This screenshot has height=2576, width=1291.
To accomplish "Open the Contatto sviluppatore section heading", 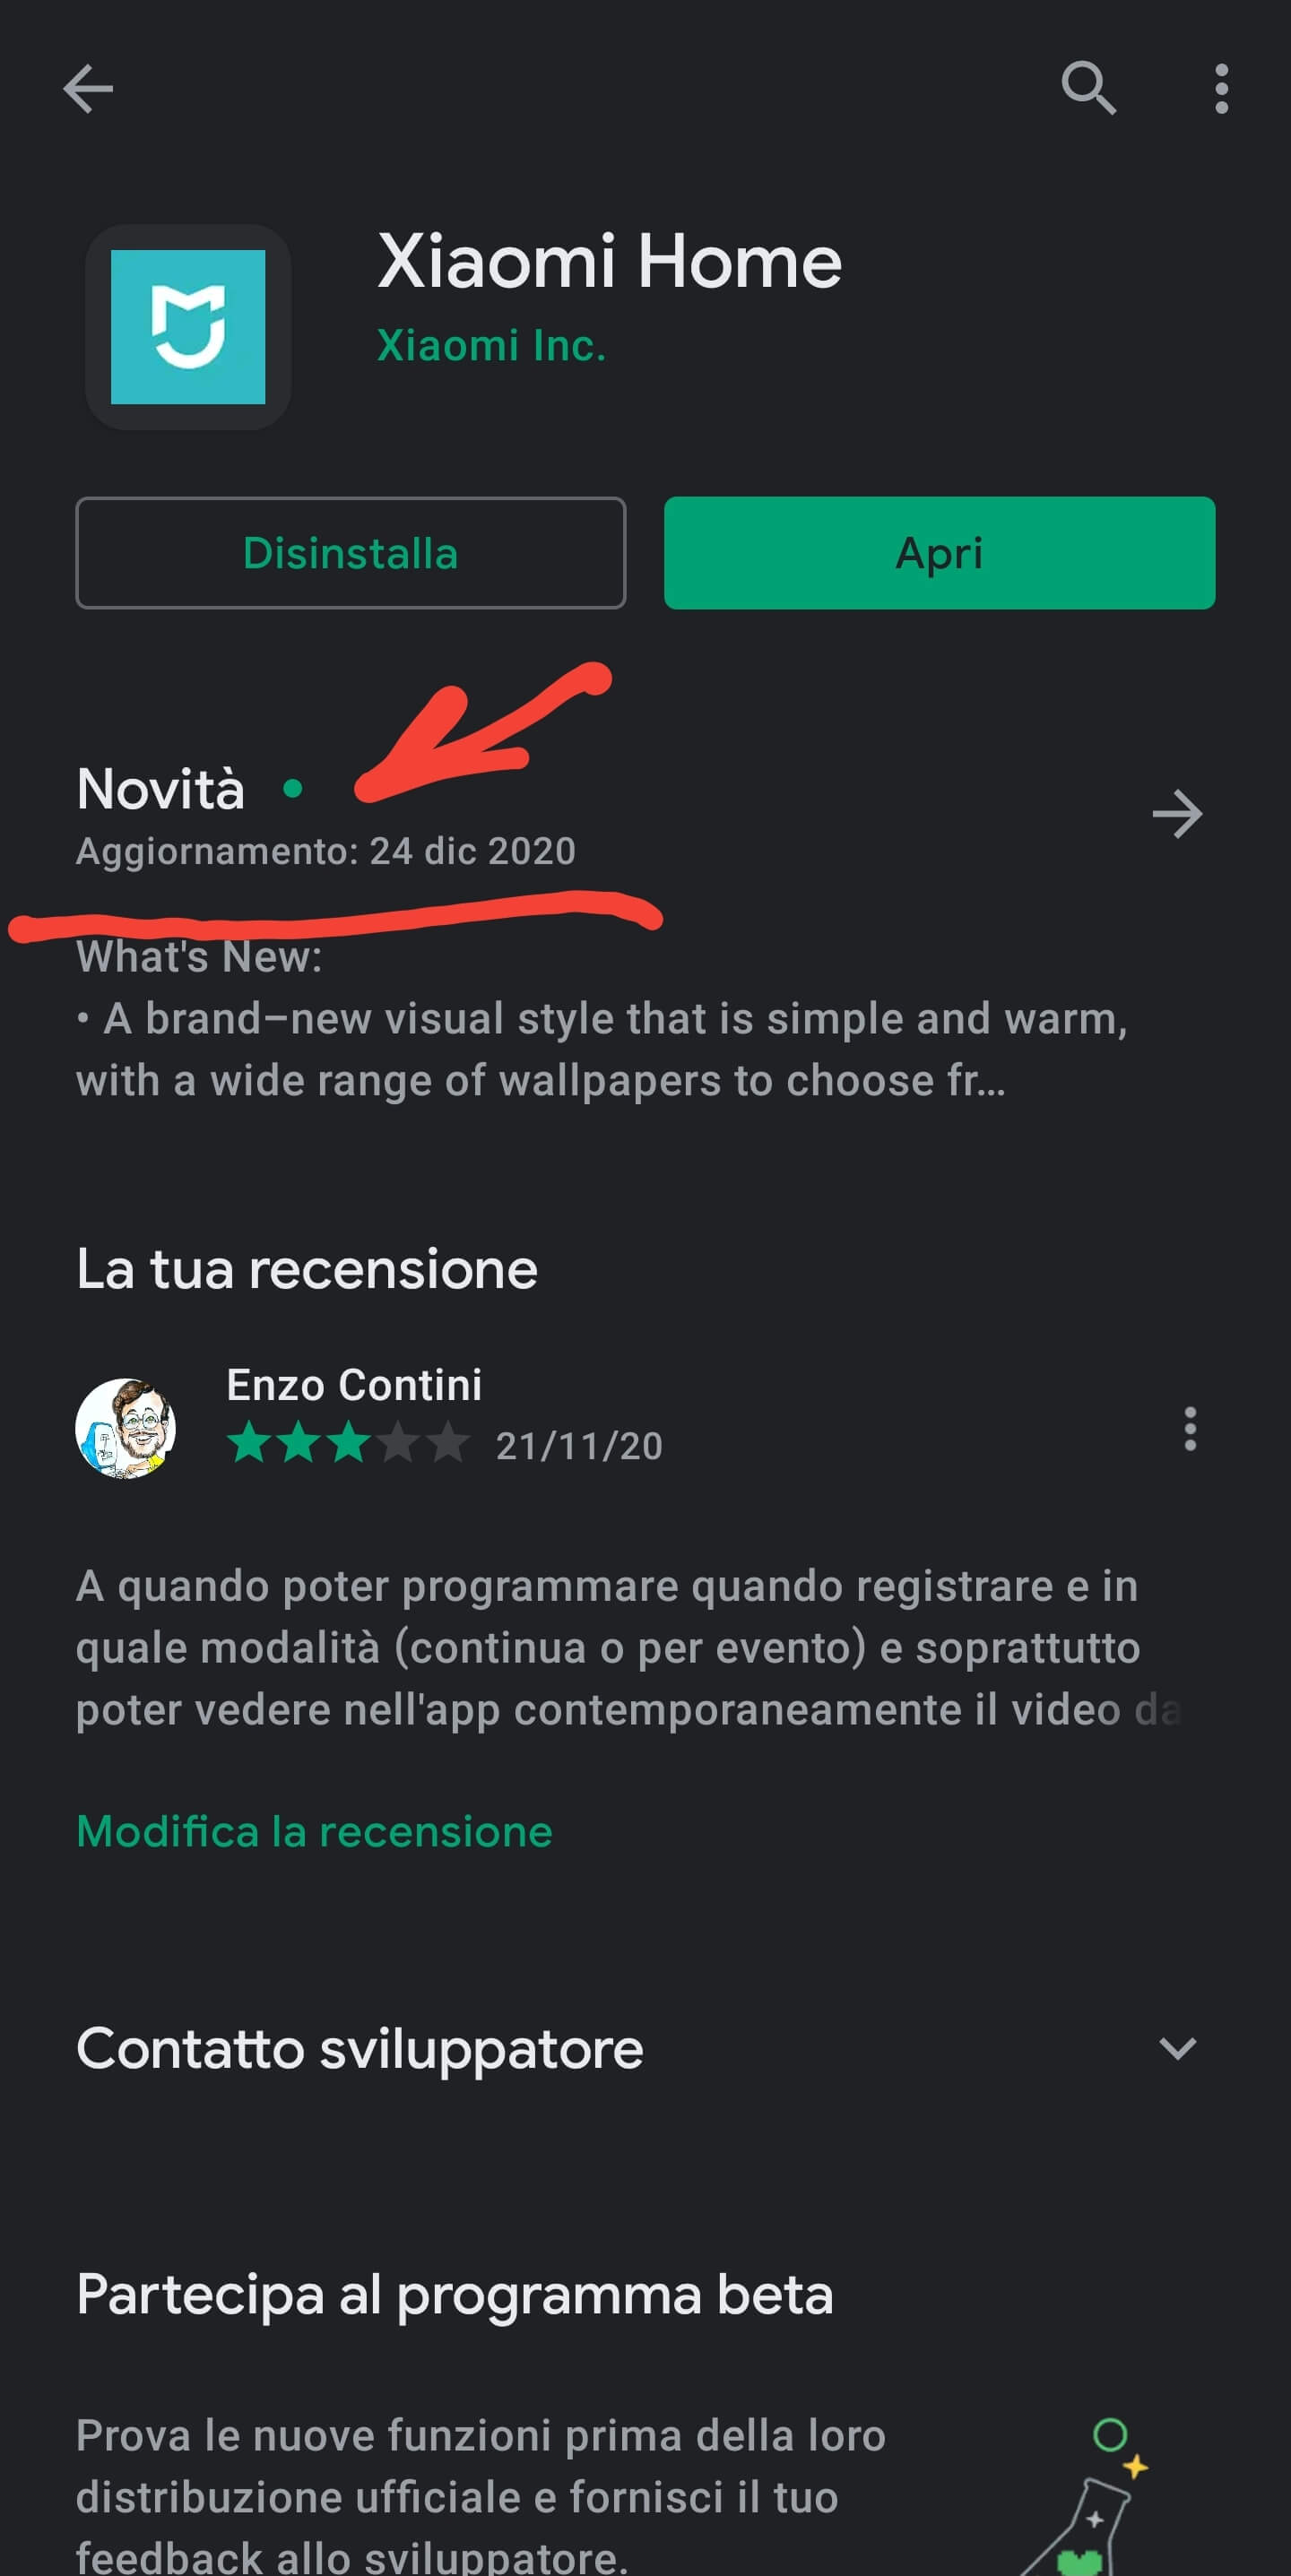I will tap(360, 2048).
